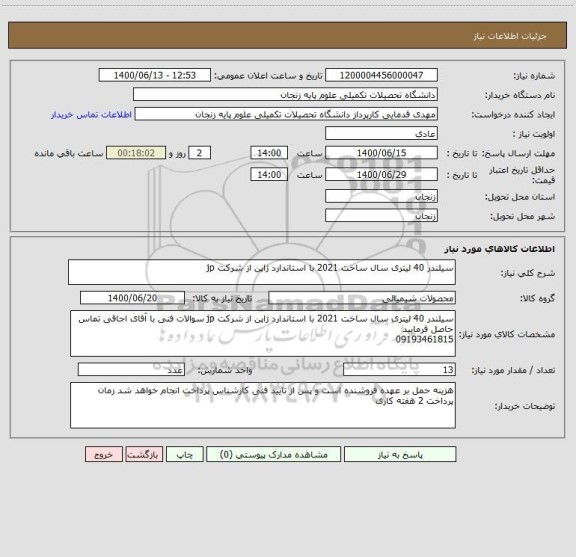Click product specifications text box with 09193461815
Image resolution: width=576 pixels, height=557 pixels.
[263, 334]
